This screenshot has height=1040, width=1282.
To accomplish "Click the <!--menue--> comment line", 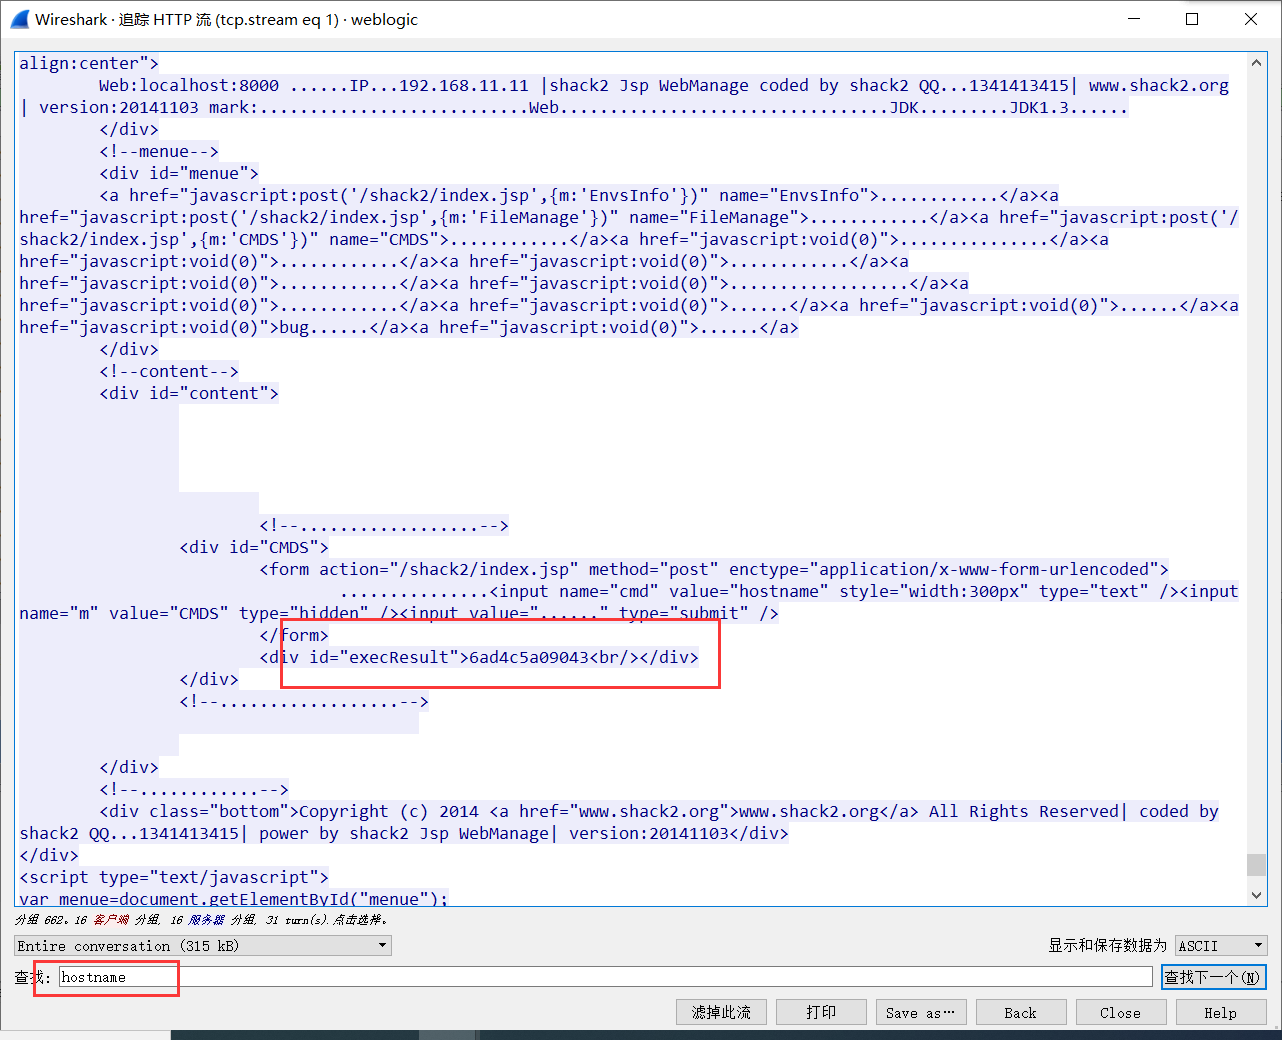I will coord(159,151).
